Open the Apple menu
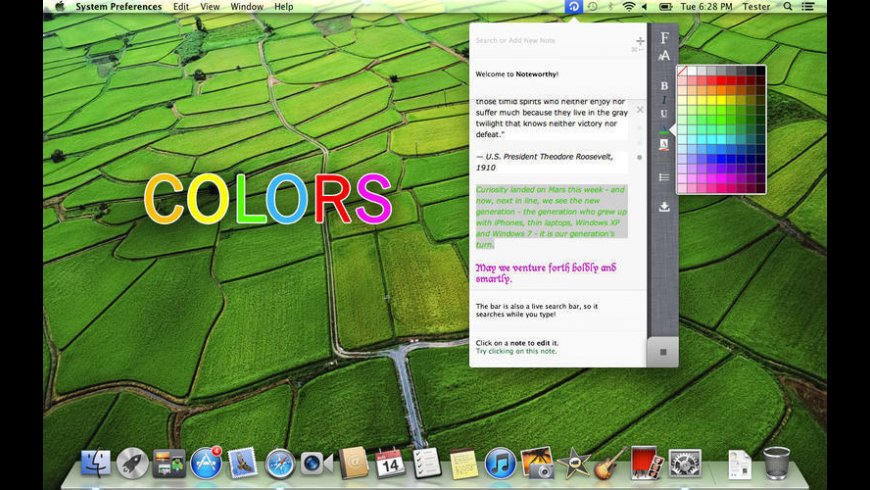 (59, 7)
